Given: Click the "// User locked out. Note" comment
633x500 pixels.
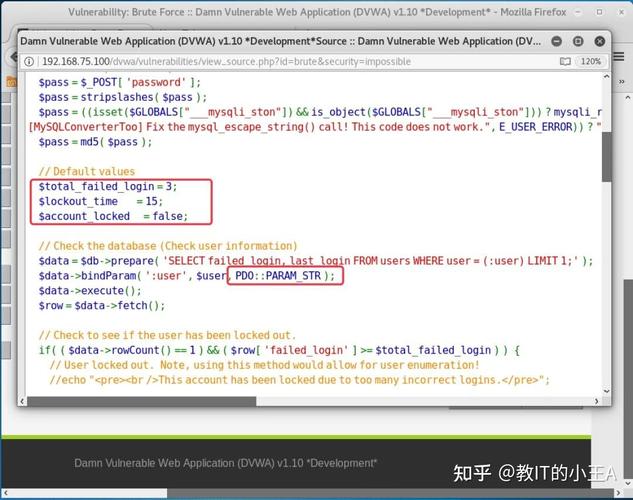Looking at the screenshot, I should (264, 365).
